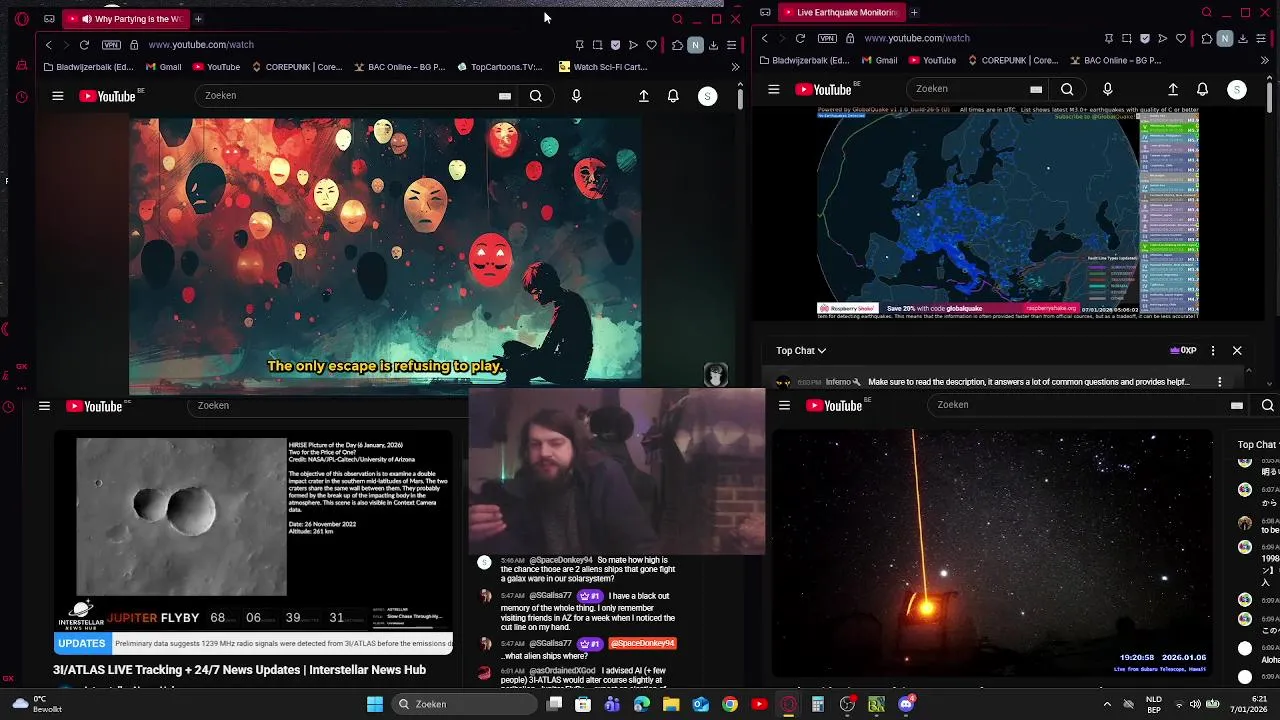Open Top Chat dropdown in earthquake stream

801,351
